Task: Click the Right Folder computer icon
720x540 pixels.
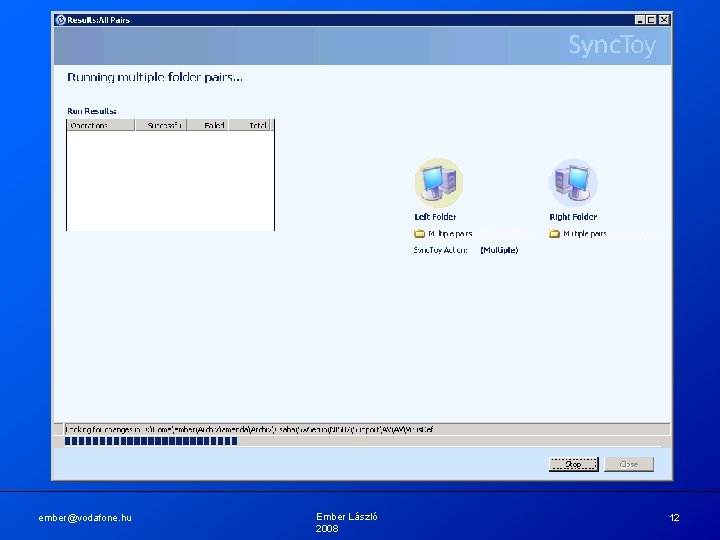Action: pyautogui.click(x=573, y=183)
